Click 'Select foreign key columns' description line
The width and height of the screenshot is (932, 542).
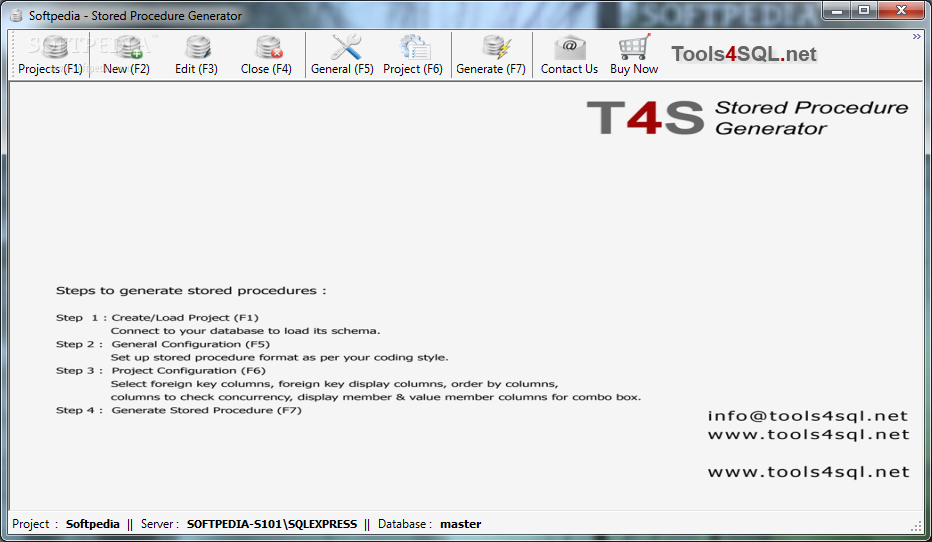[334, 383]
